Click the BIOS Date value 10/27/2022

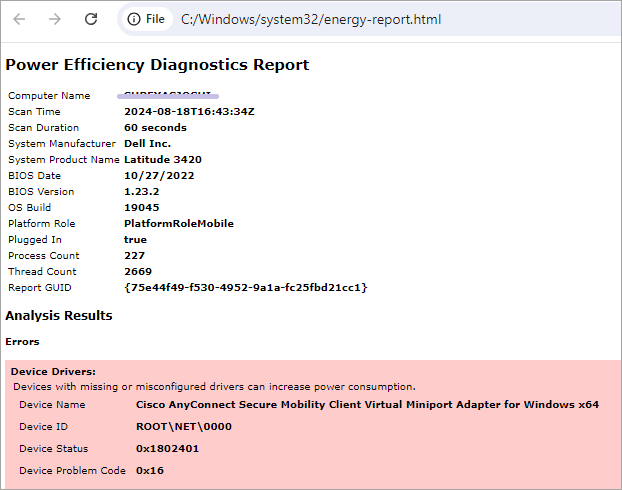[159, 176]
